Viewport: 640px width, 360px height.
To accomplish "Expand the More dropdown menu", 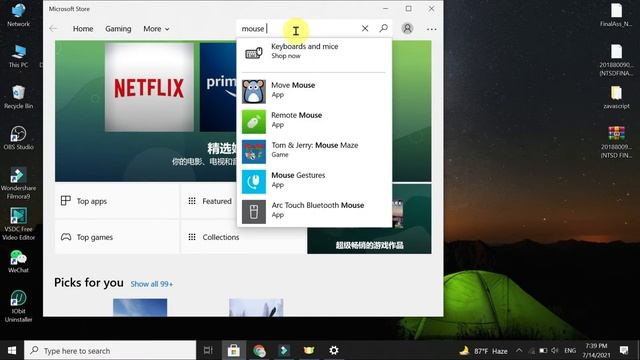I will click(x=156, y=29).
